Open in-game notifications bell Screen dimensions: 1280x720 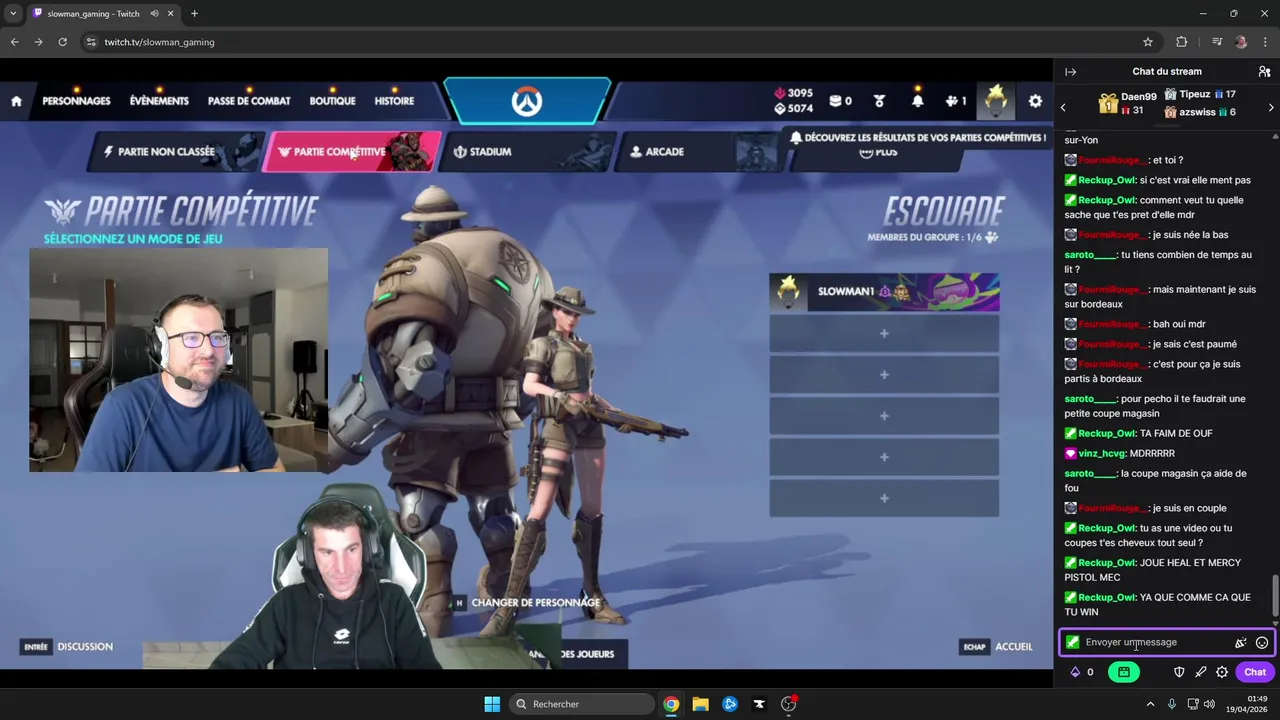tap(917, 101)
